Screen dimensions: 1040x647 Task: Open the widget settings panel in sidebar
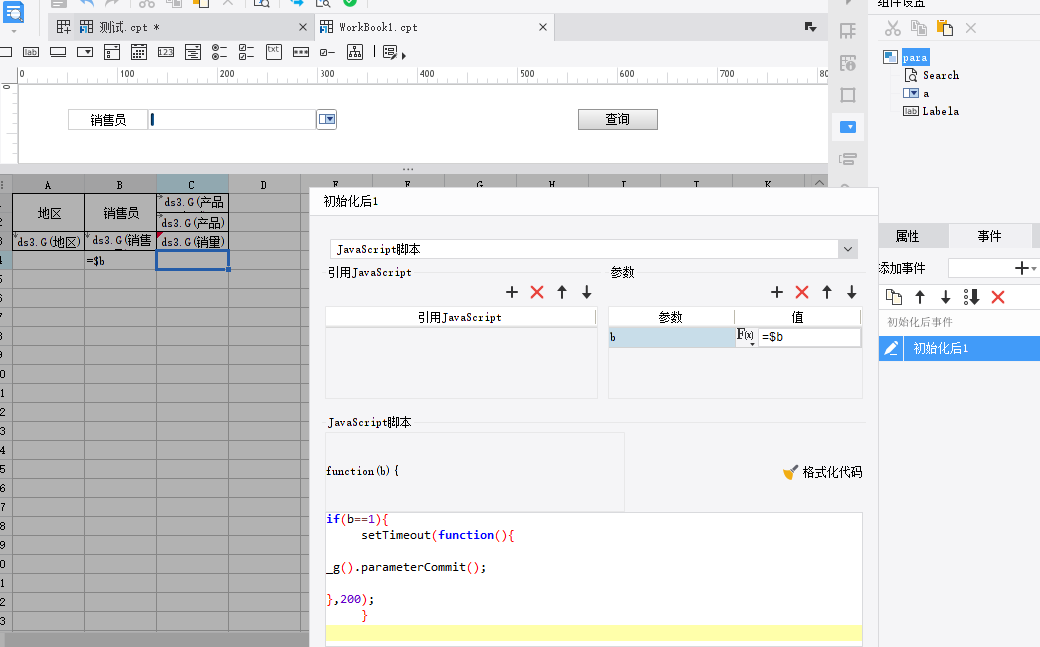pyautogui.click(x=848, y=127)
